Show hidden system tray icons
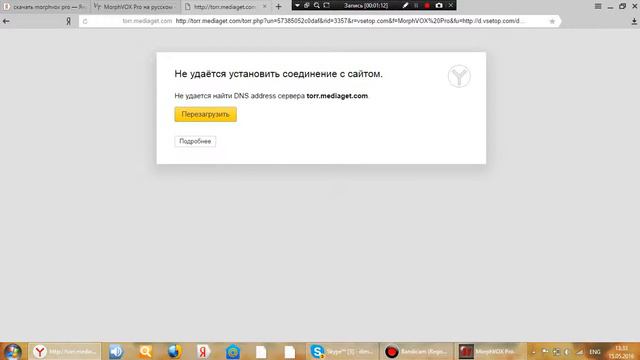 point(533,352)
